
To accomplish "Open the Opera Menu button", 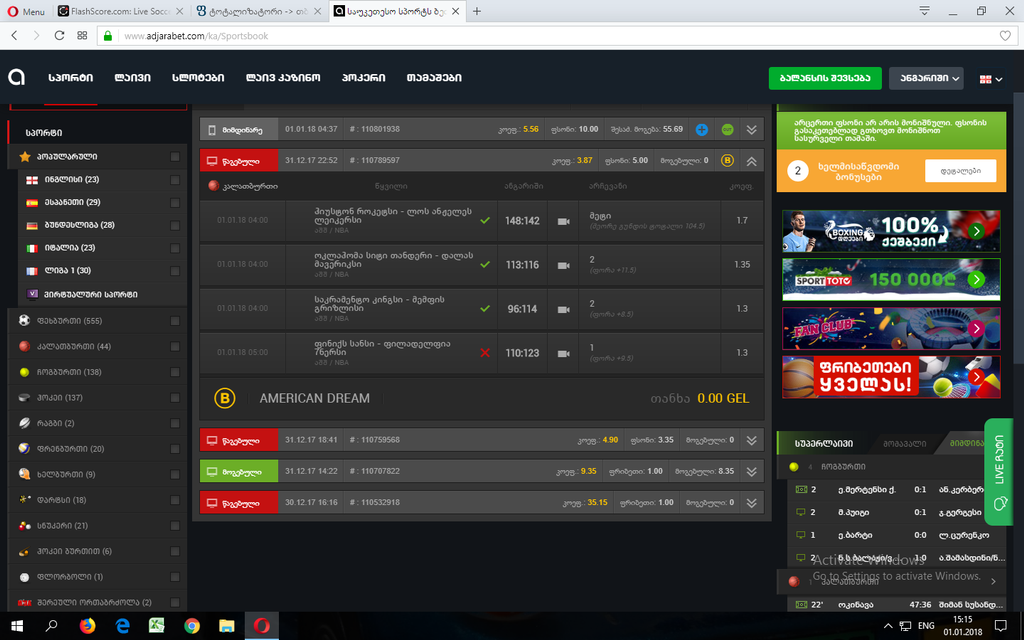I will click(x=26, y=11).
